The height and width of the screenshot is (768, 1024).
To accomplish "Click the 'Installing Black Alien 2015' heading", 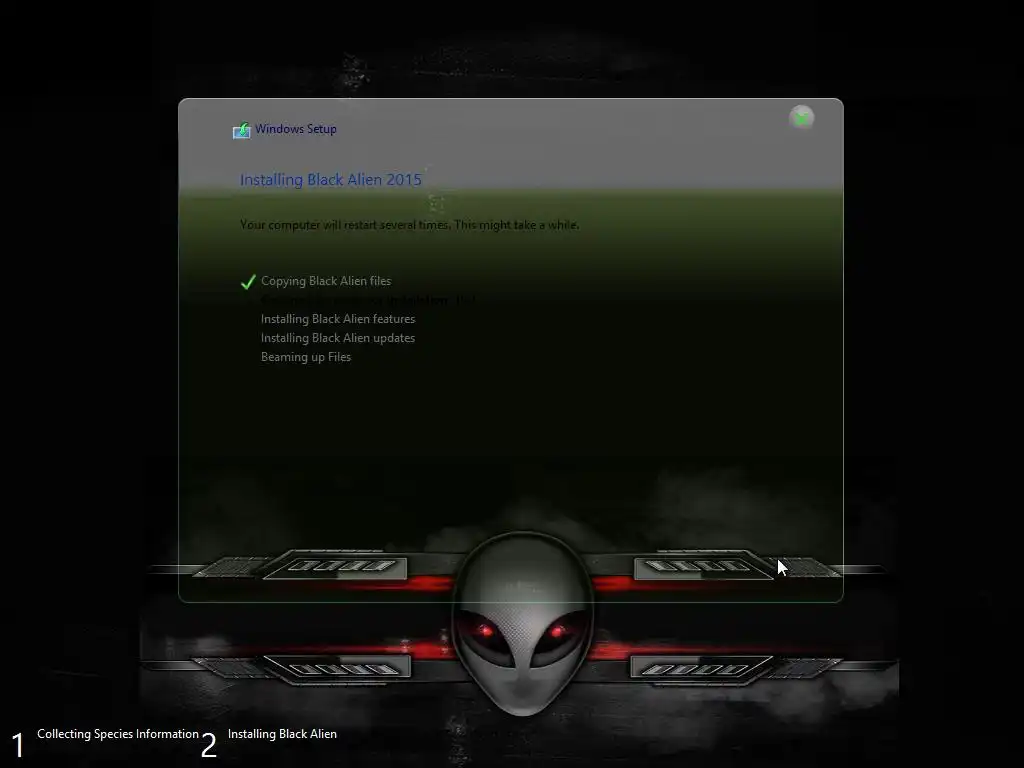I will [330, 180].
